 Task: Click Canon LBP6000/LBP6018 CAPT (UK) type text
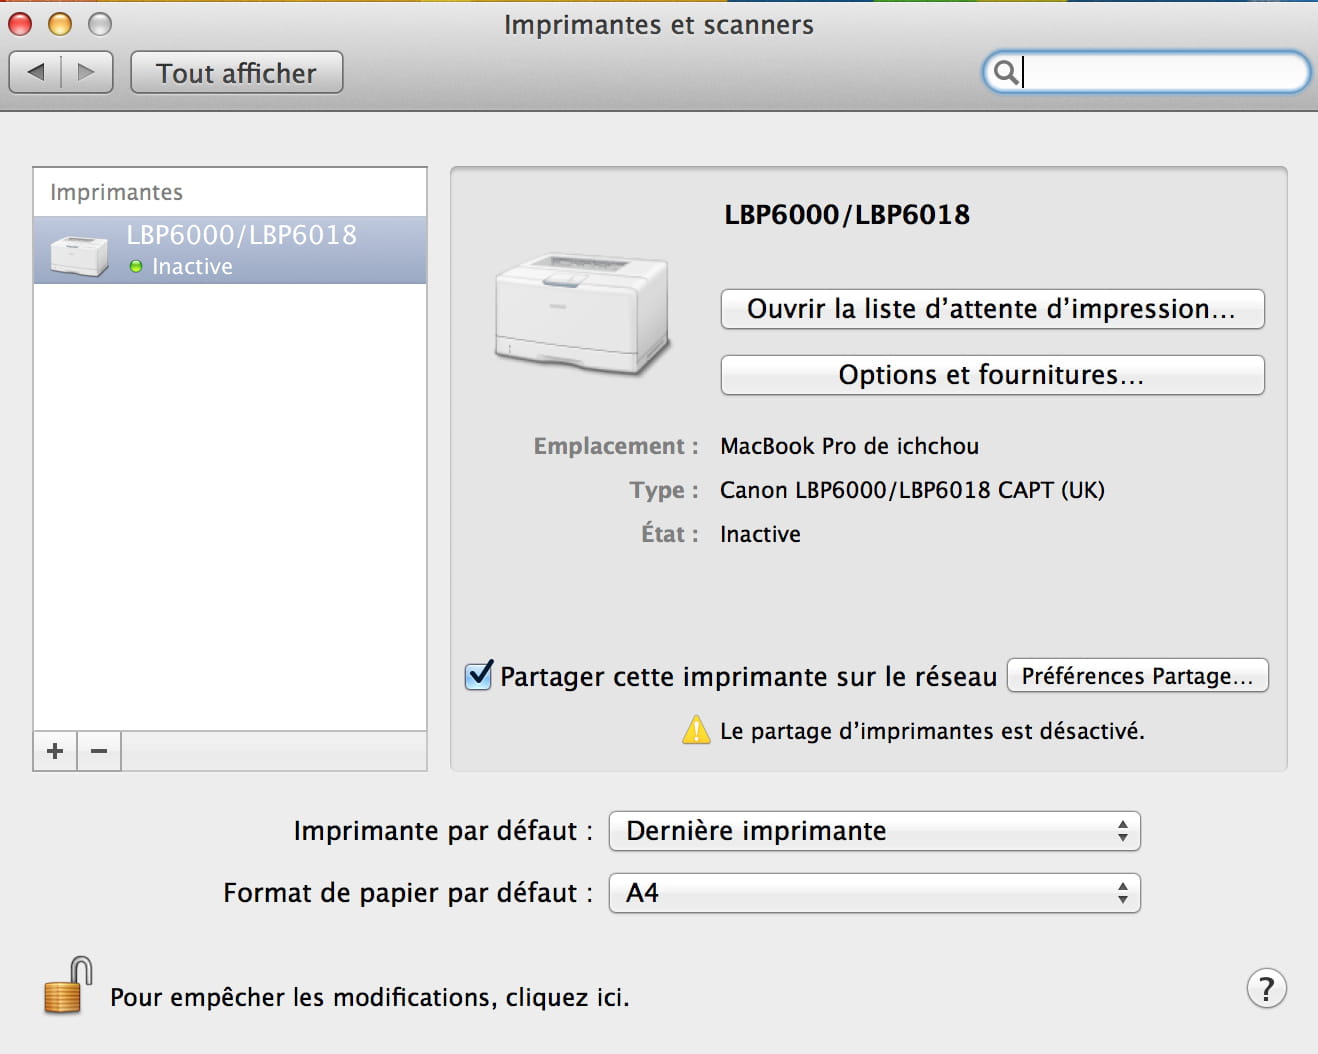click(x=912, y=490)
